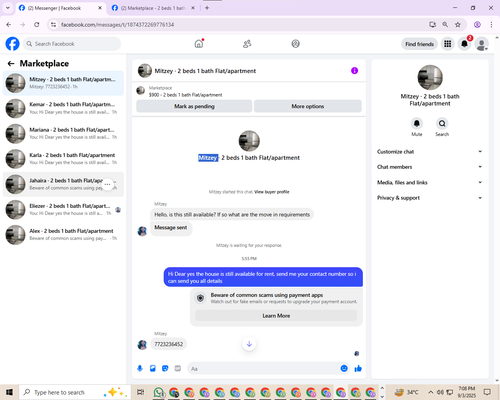Select the 7723236452 phone number message
The image size is (500, 400).
tap(169, 344)
